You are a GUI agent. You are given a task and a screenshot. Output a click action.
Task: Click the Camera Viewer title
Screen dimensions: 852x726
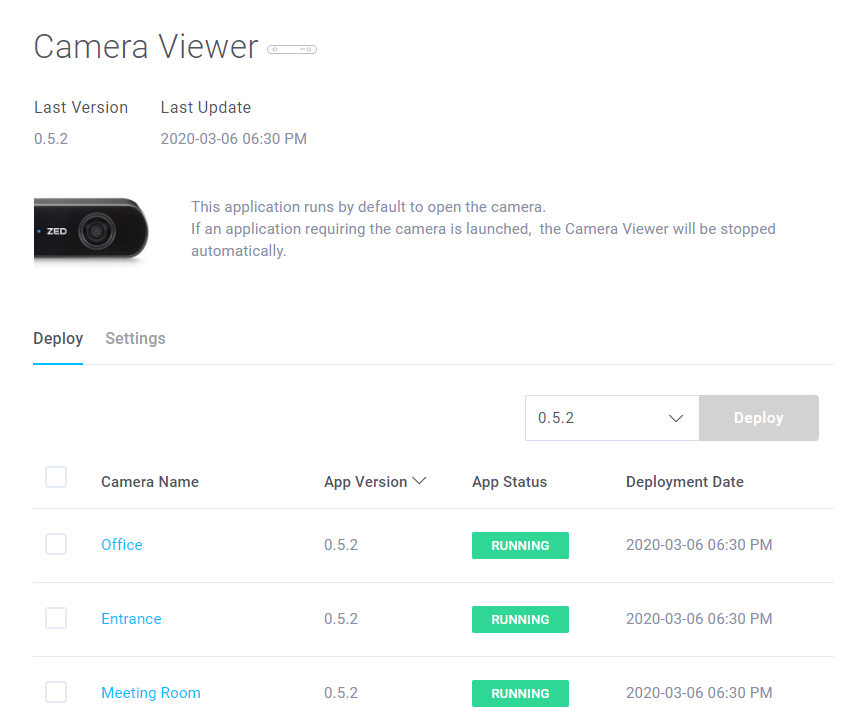click(146, 46)
